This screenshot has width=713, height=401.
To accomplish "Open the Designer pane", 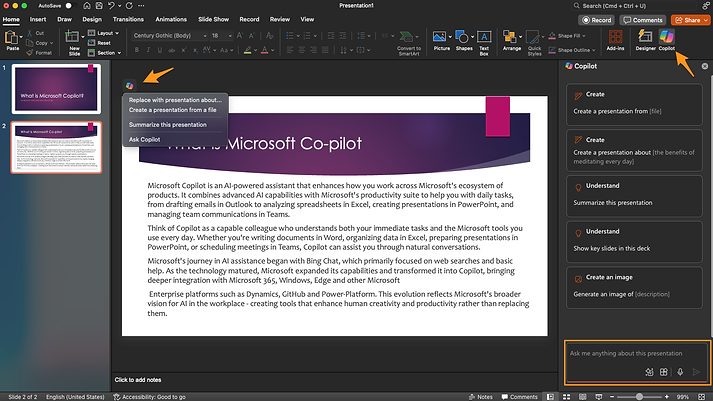I will tap(645, 40).
